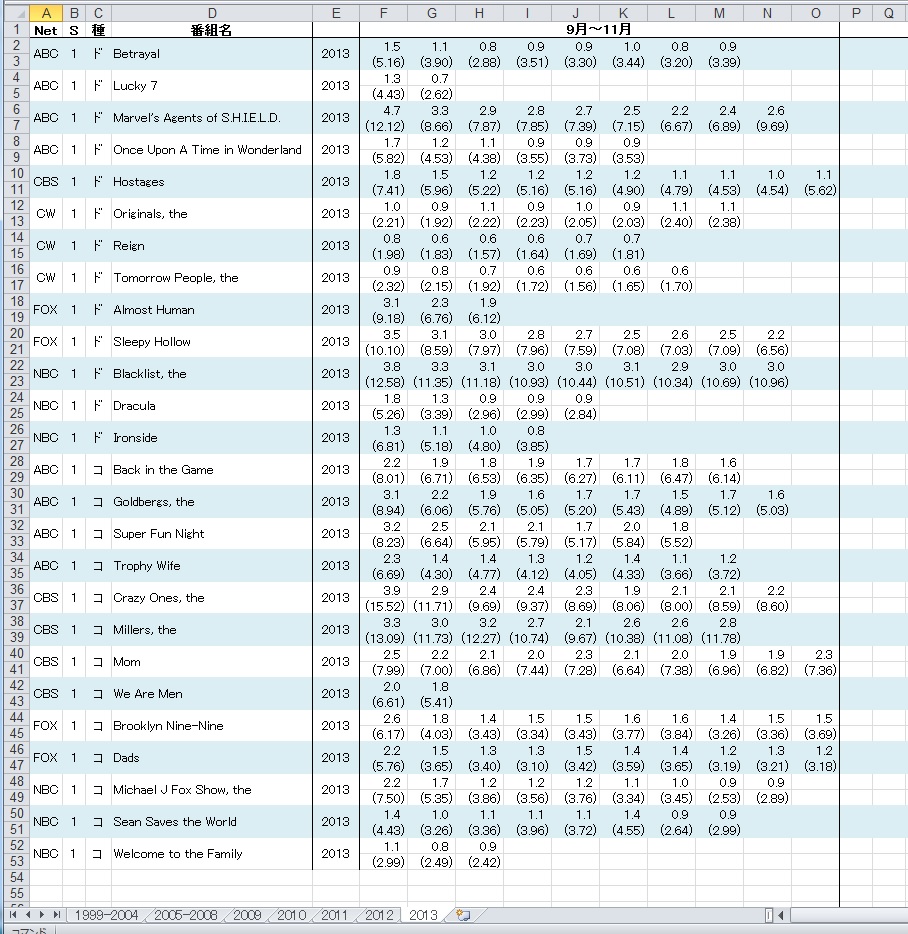Screen dimensions: 908x934
Task: Select the 'Reign' cell
Action: (212, 246)
